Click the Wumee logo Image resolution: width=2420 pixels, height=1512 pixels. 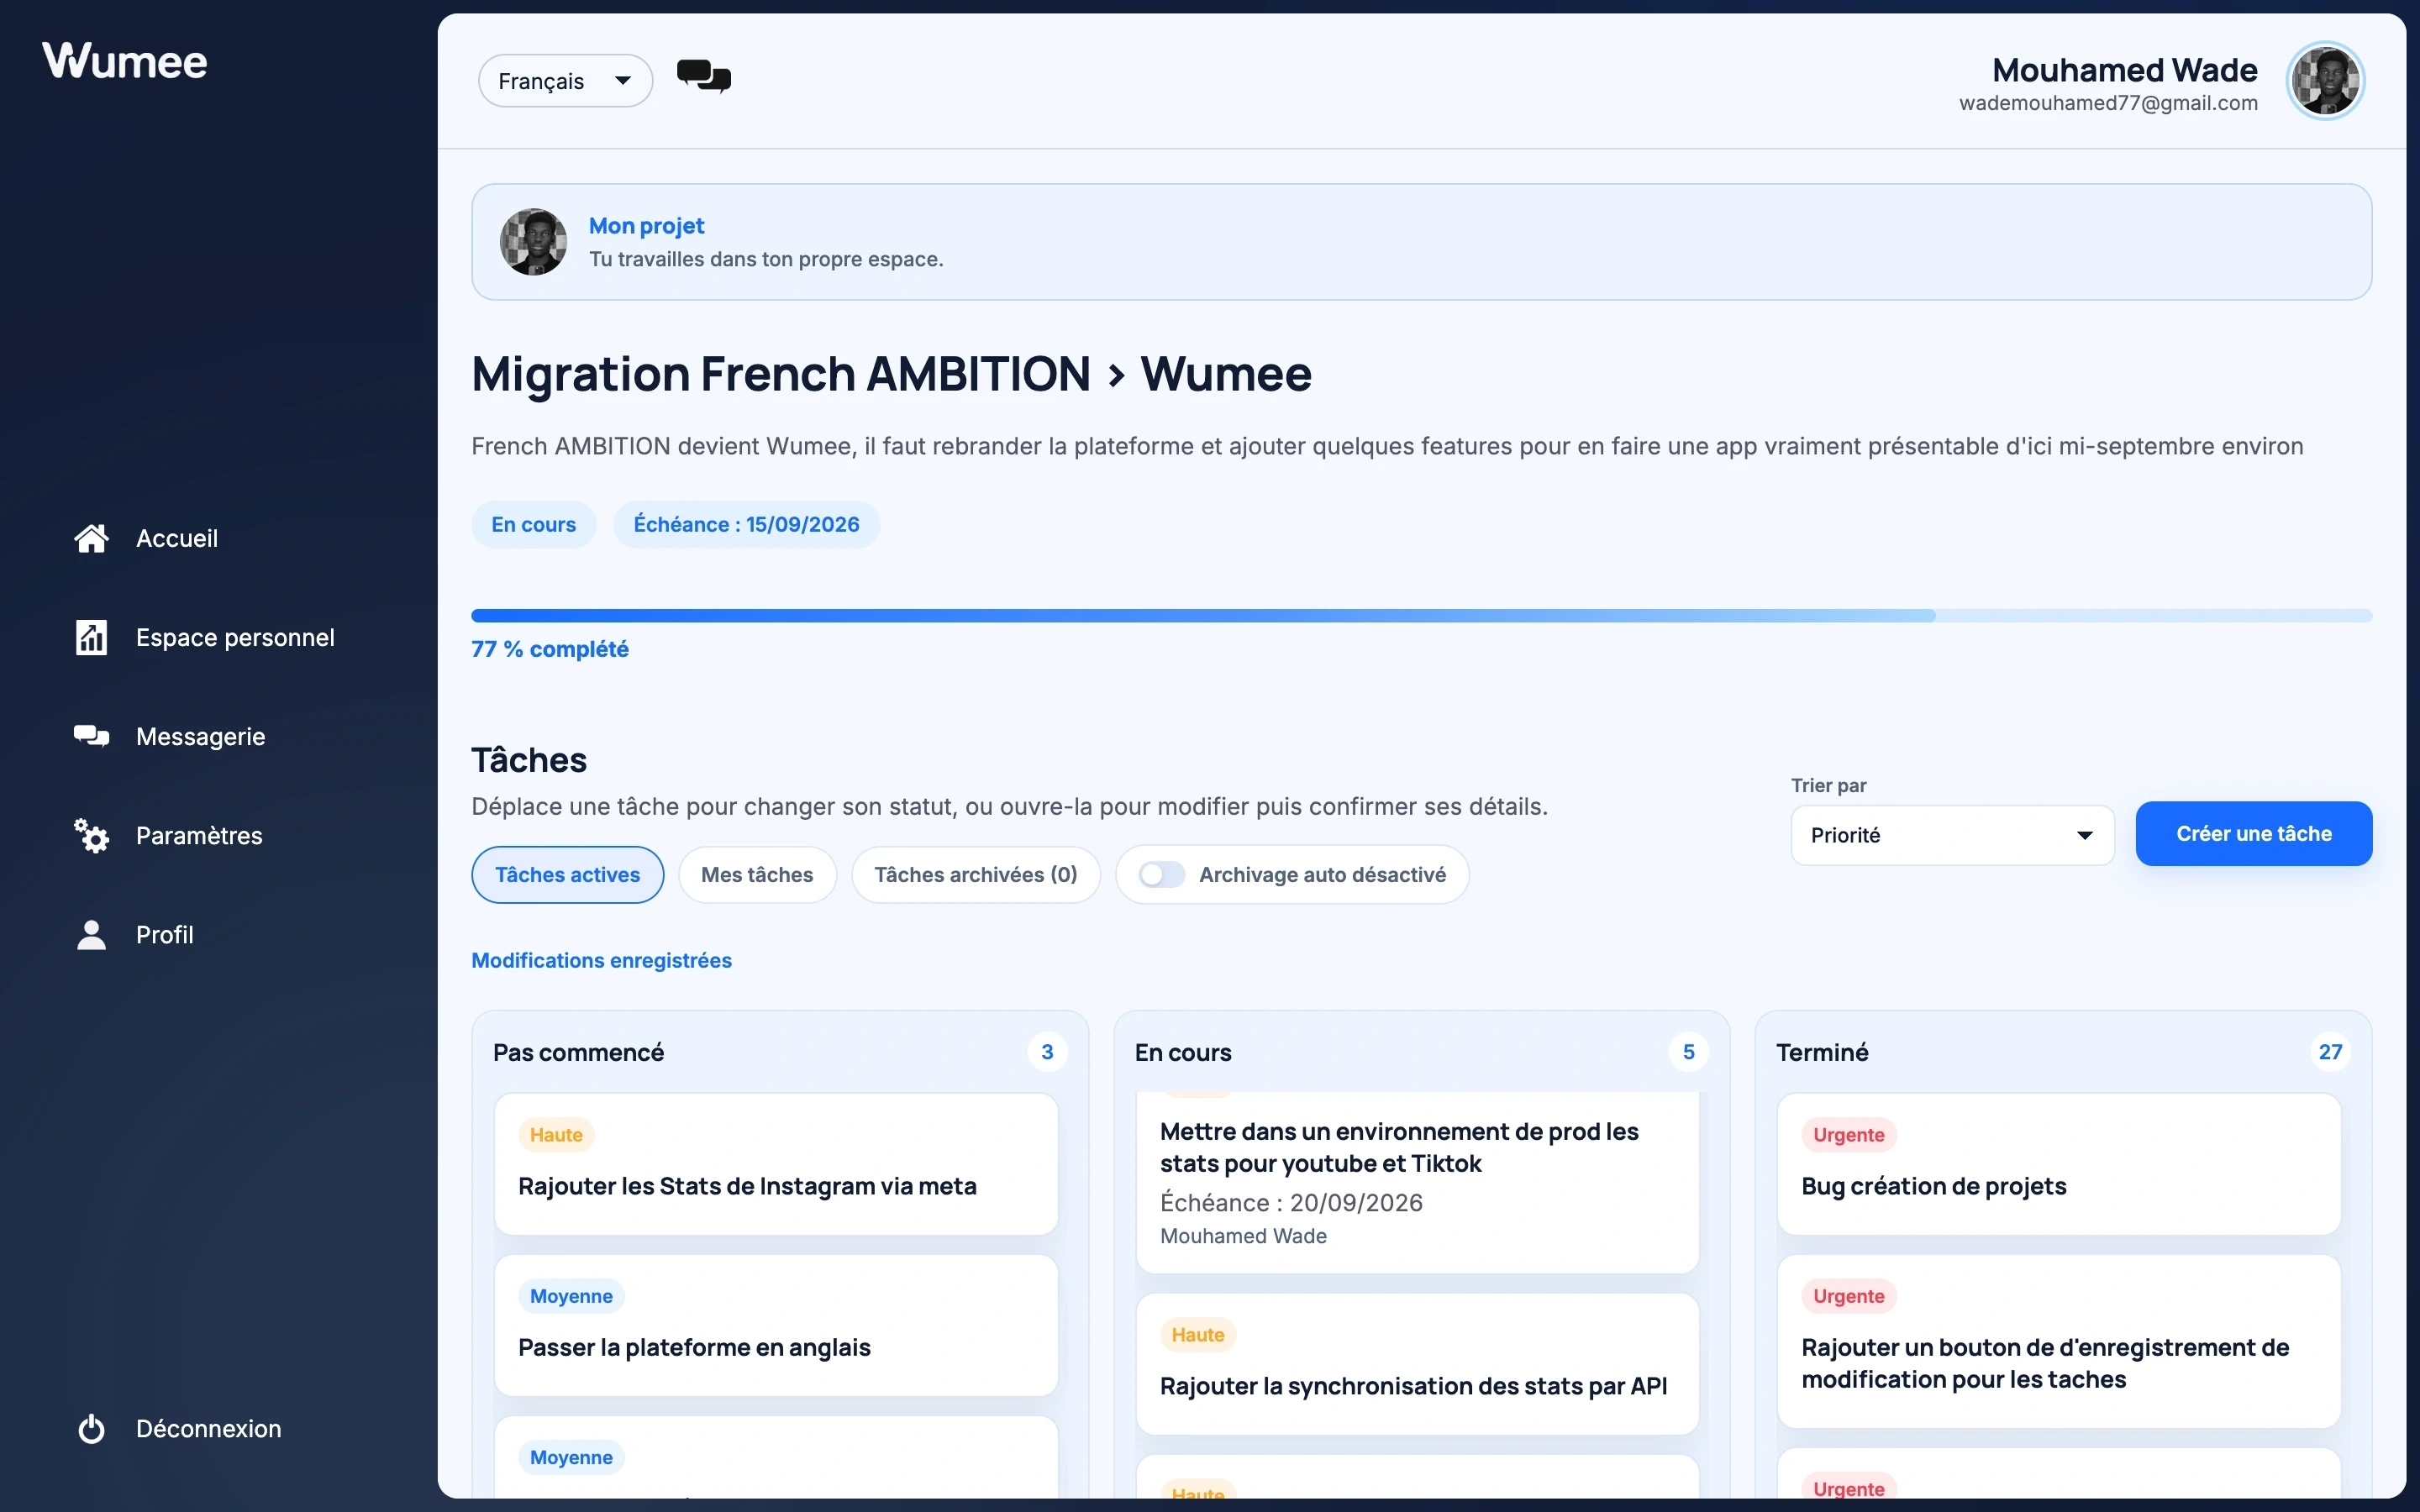pyautogui.click(x=125, y=61)
